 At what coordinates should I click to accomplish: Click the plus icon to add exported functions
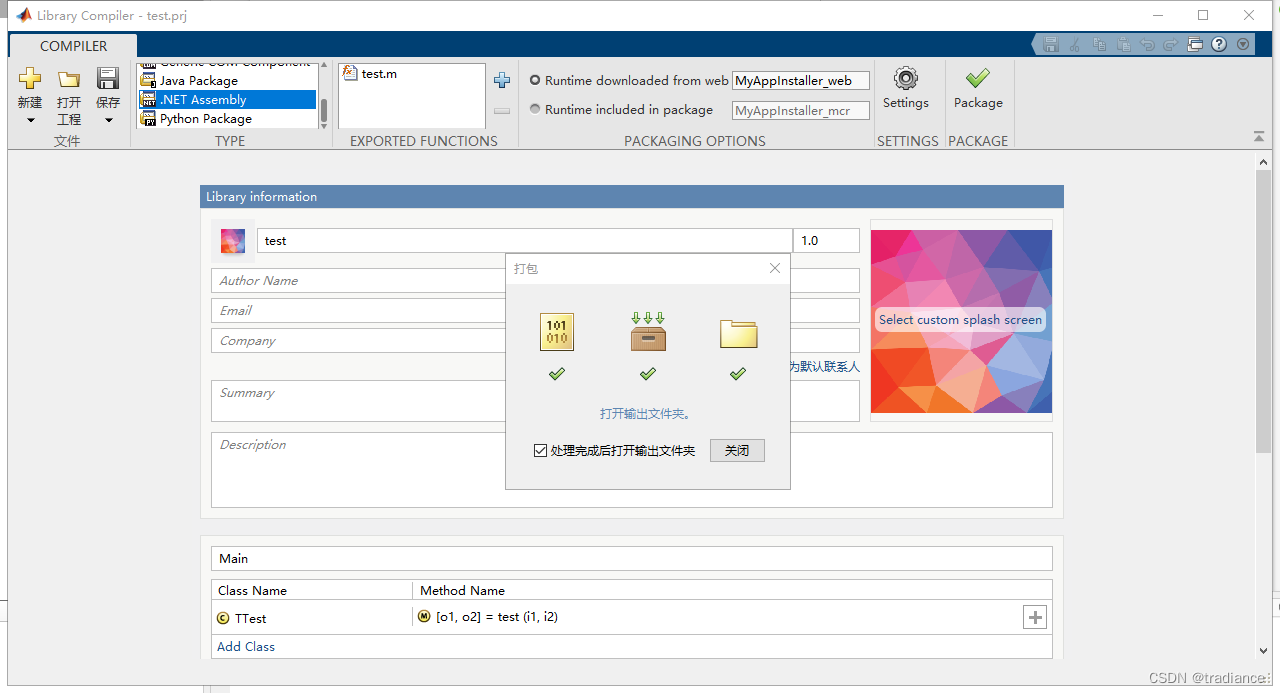(502, 79)
